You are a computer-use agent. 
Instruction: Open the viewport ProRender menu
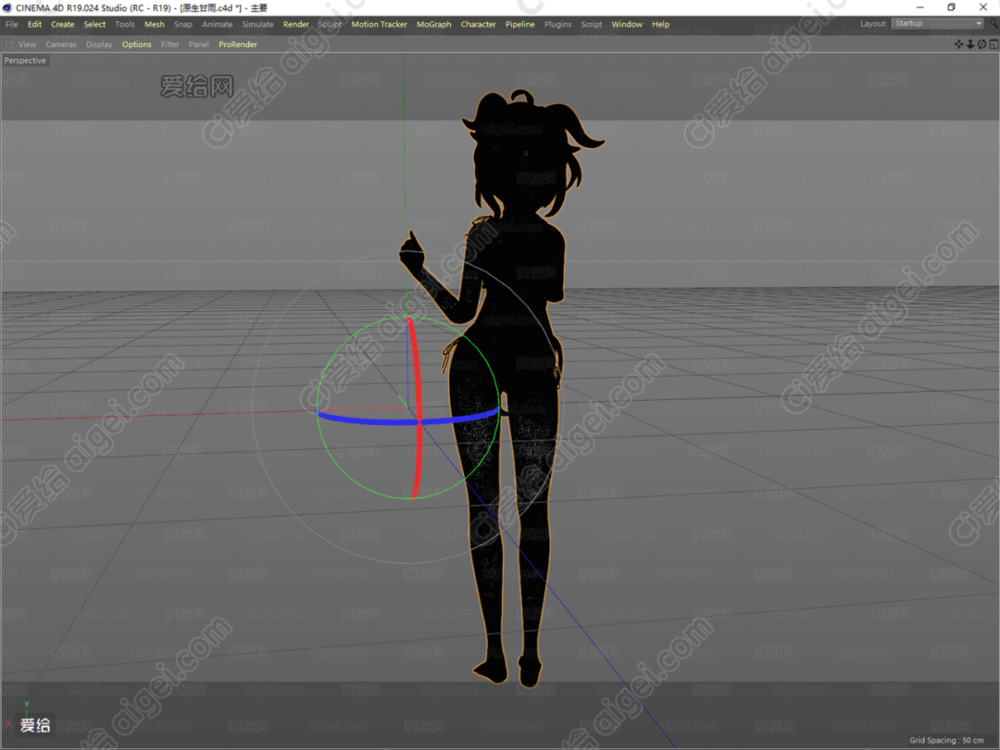pyautogui.click(x=238, y=44)
